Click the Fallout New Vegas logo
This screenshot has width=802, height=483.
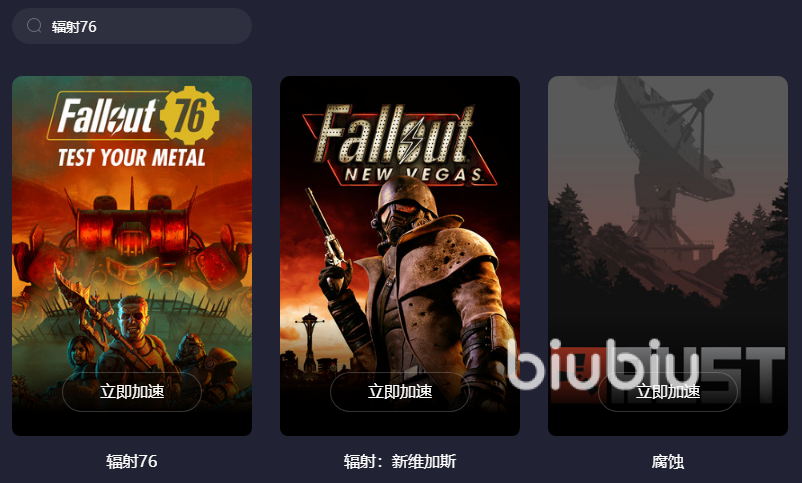(x=400, y=144)
